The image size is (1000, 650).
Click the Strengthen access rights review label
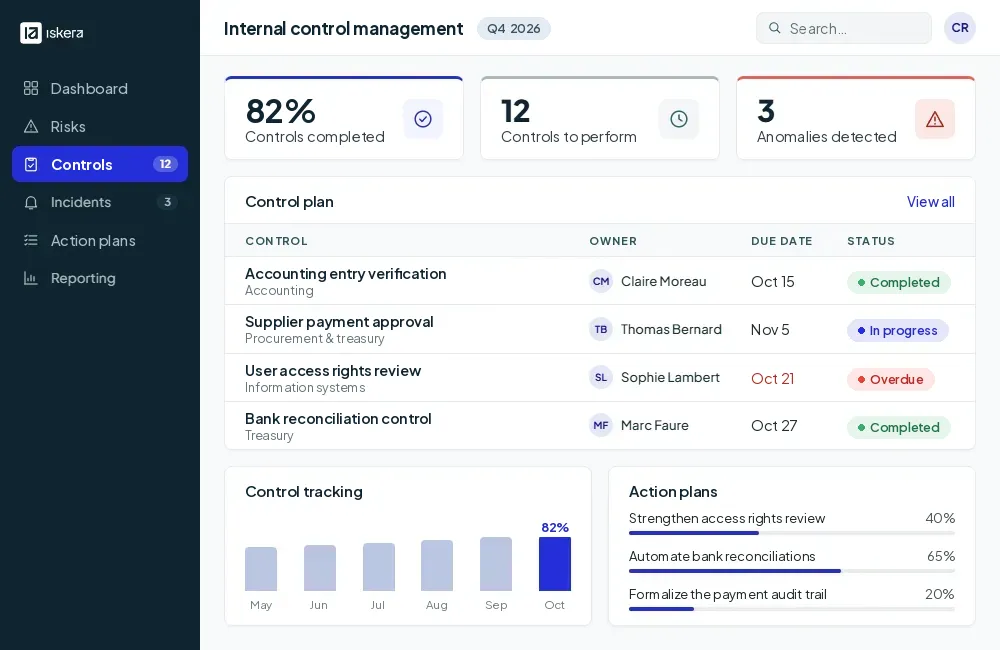click(726, 518)
